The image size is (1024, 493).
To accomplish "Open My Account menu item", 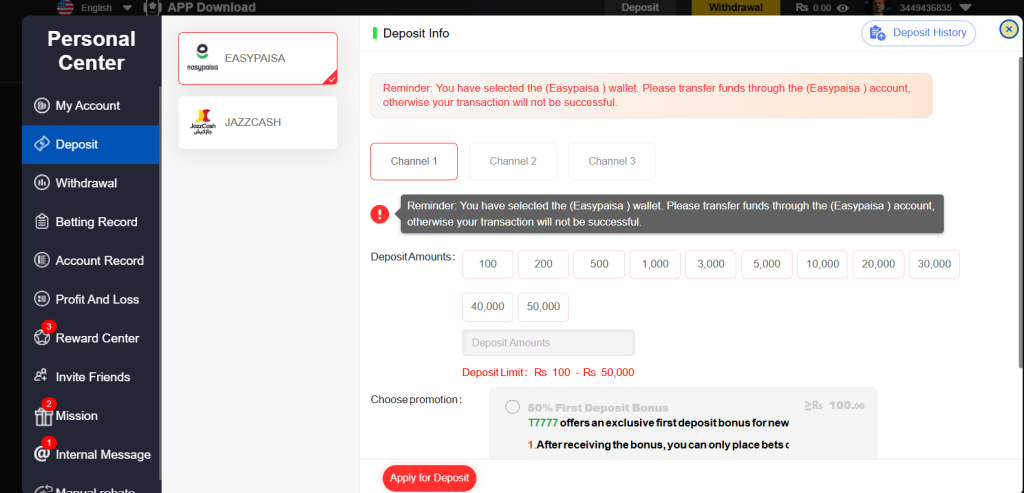I will pos(91,105).
